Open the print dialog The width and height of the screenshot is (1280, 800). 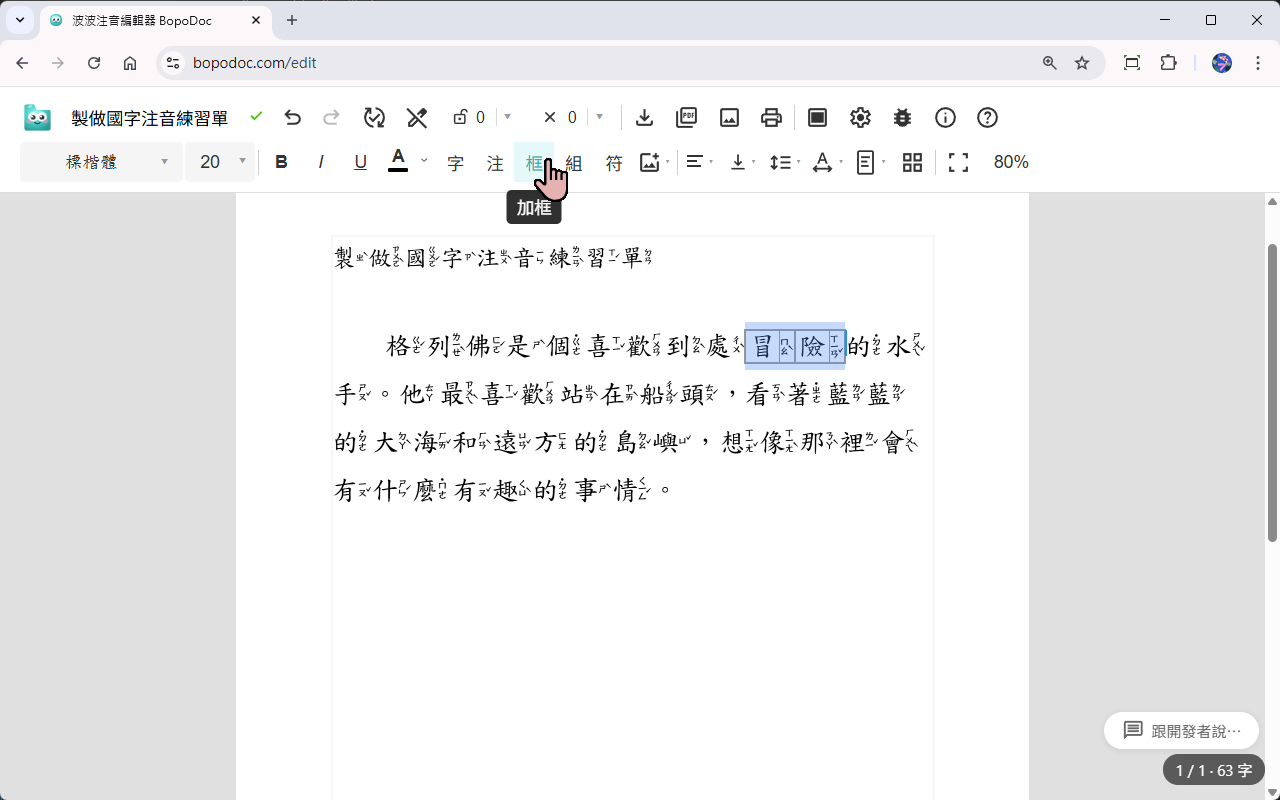pos(771,117)
